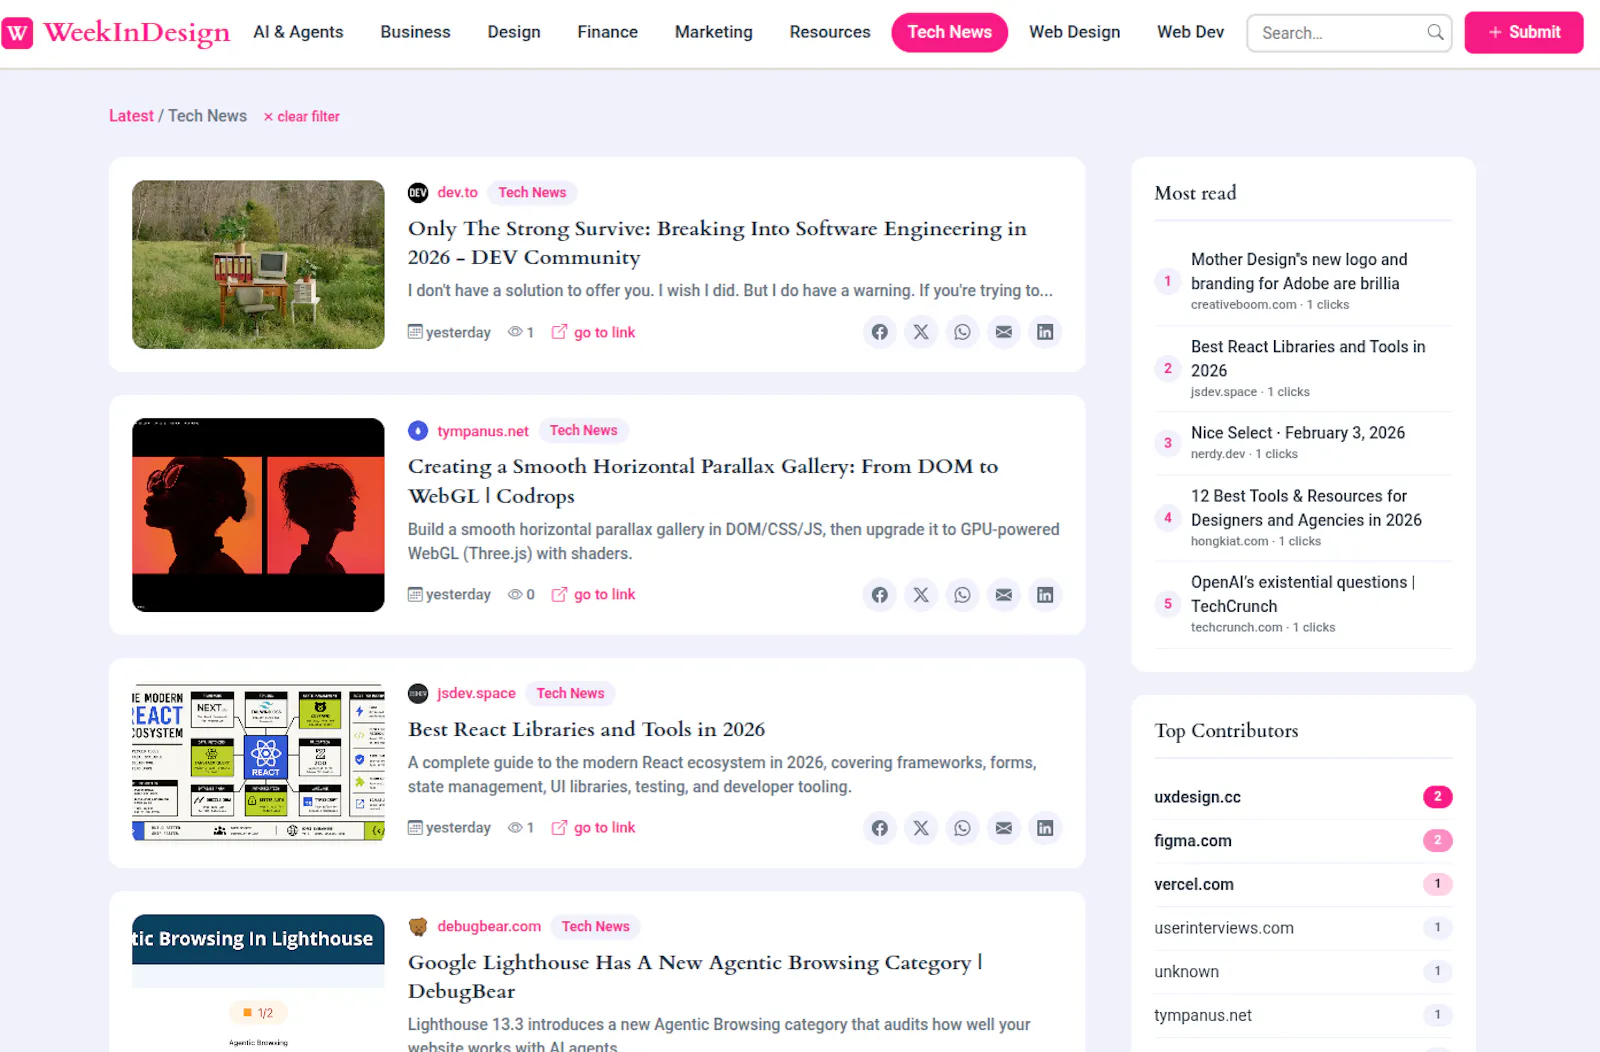
Task: Click the debugbear.com bear favicon
Action: pyautogui.click(x=418, y=927)
